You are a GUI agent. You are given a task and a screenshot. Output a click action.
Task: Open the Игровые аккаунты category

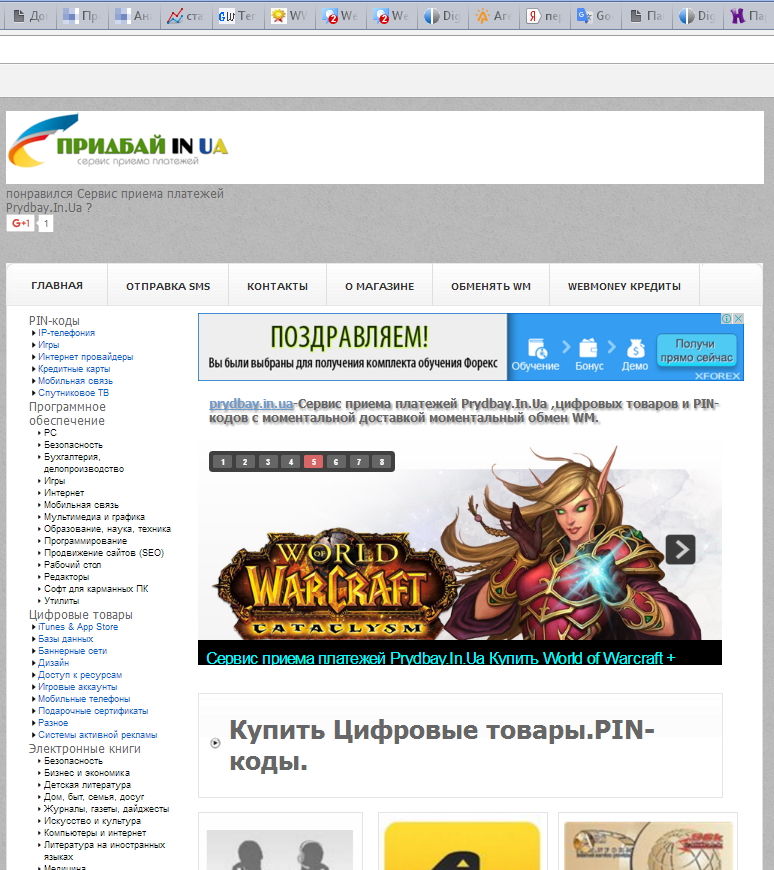(x=78, y=687)
